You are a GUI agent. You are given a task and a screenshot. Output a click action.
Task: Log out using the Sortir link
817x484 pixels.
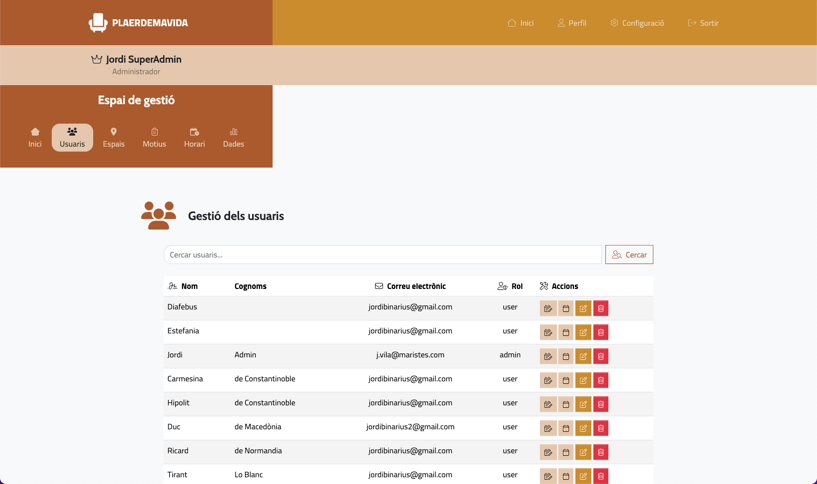tap(703, 23)
